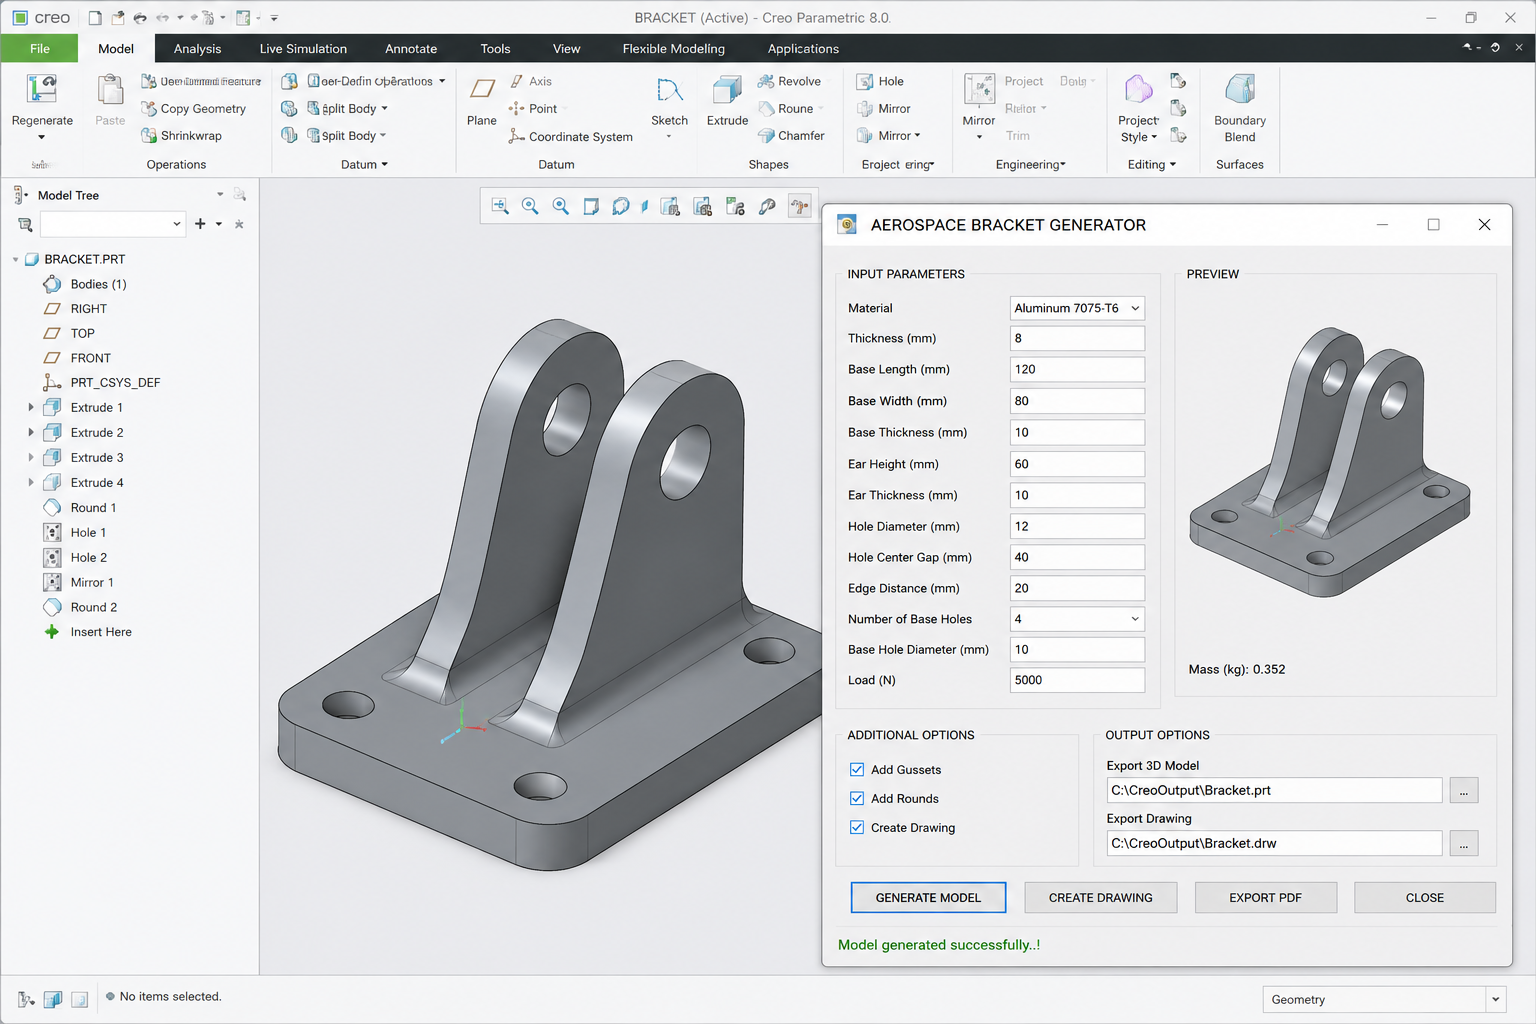Expand Extrude 4 in the Model Tree

click(31, 483)
